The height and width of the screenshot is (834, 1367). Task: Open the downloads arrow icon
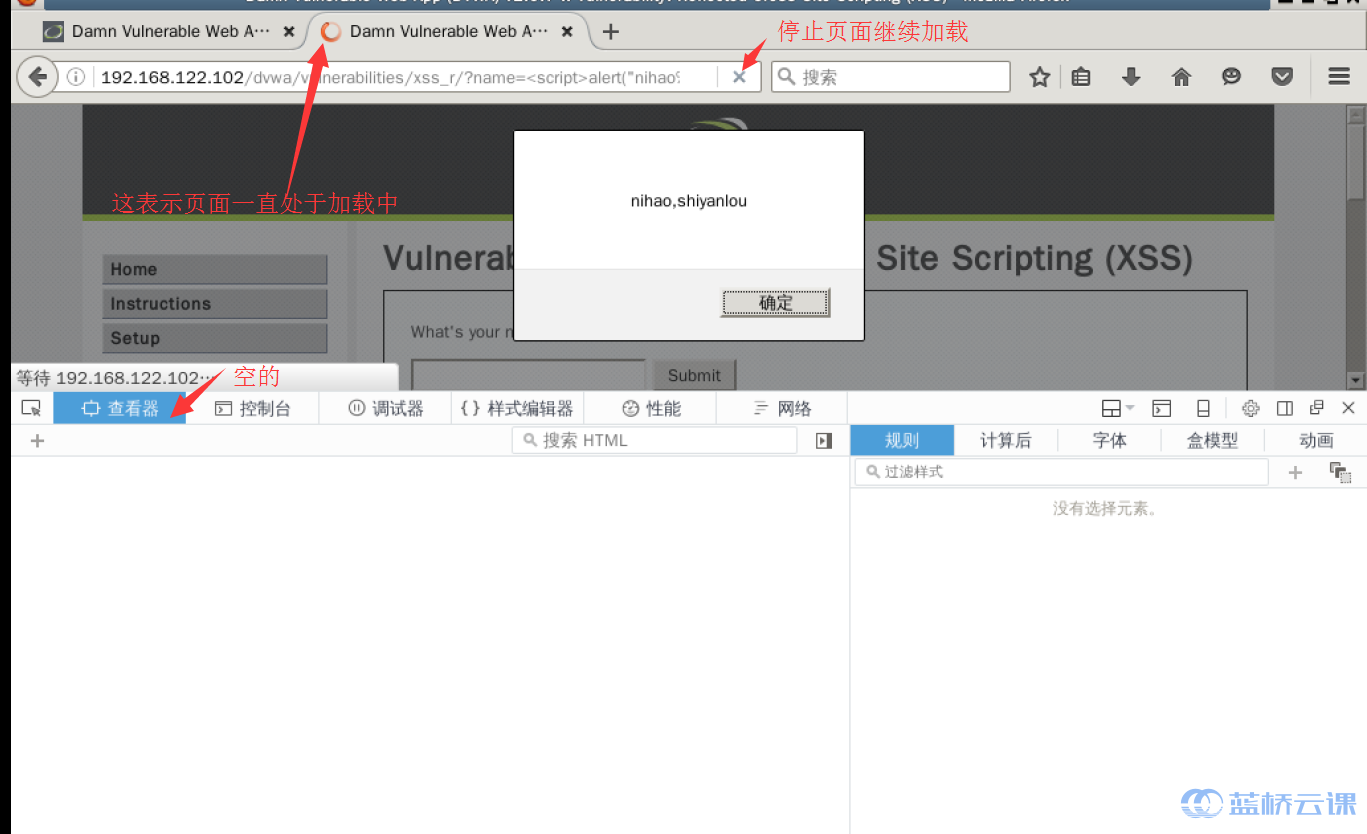point(1131,77)
